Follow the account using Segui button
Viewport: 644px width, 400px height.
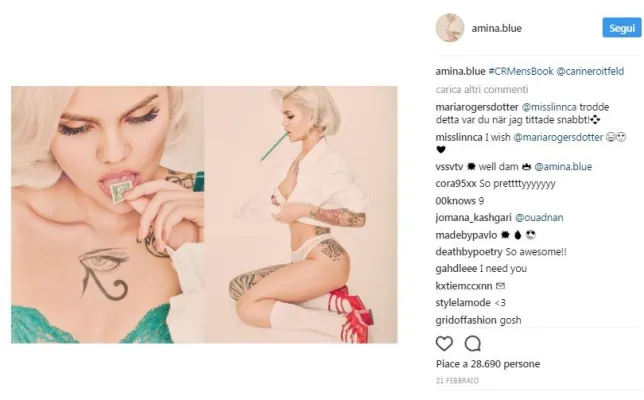tap(622, 28)
